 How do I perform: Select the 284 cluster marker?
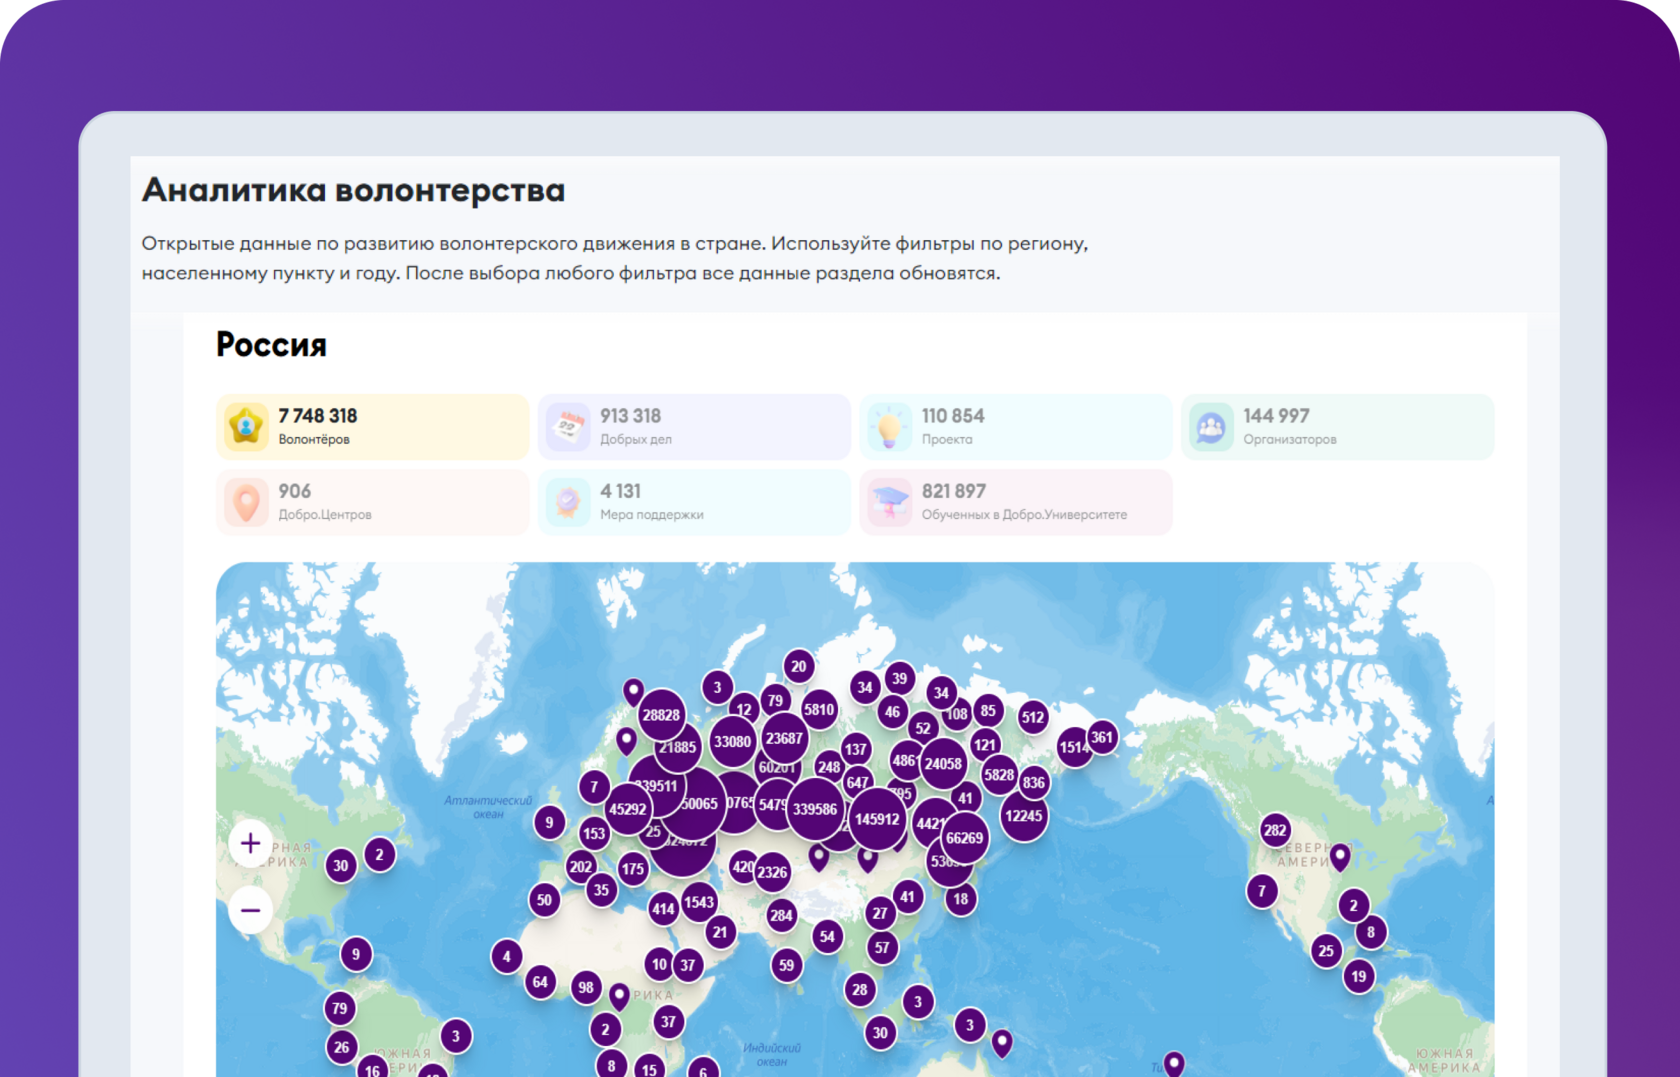[x=781, y=915]
